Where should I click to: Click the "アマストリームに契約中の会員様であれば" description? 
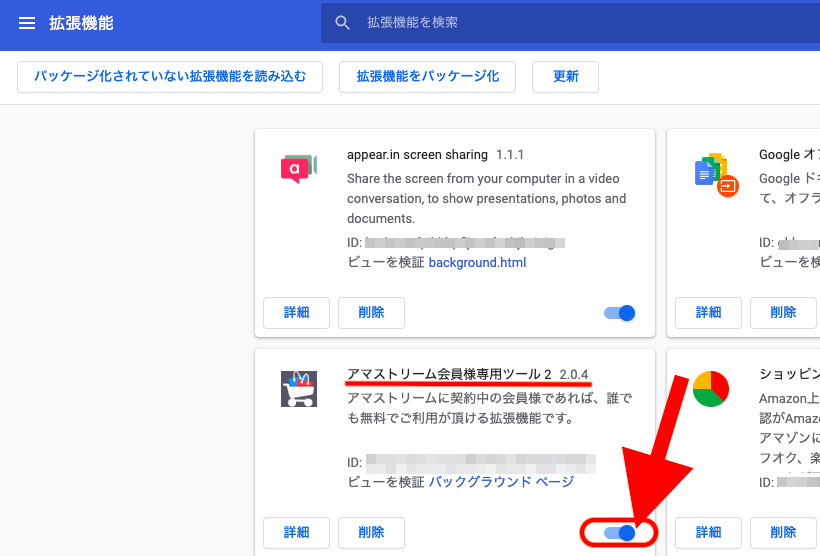point(489,409)
